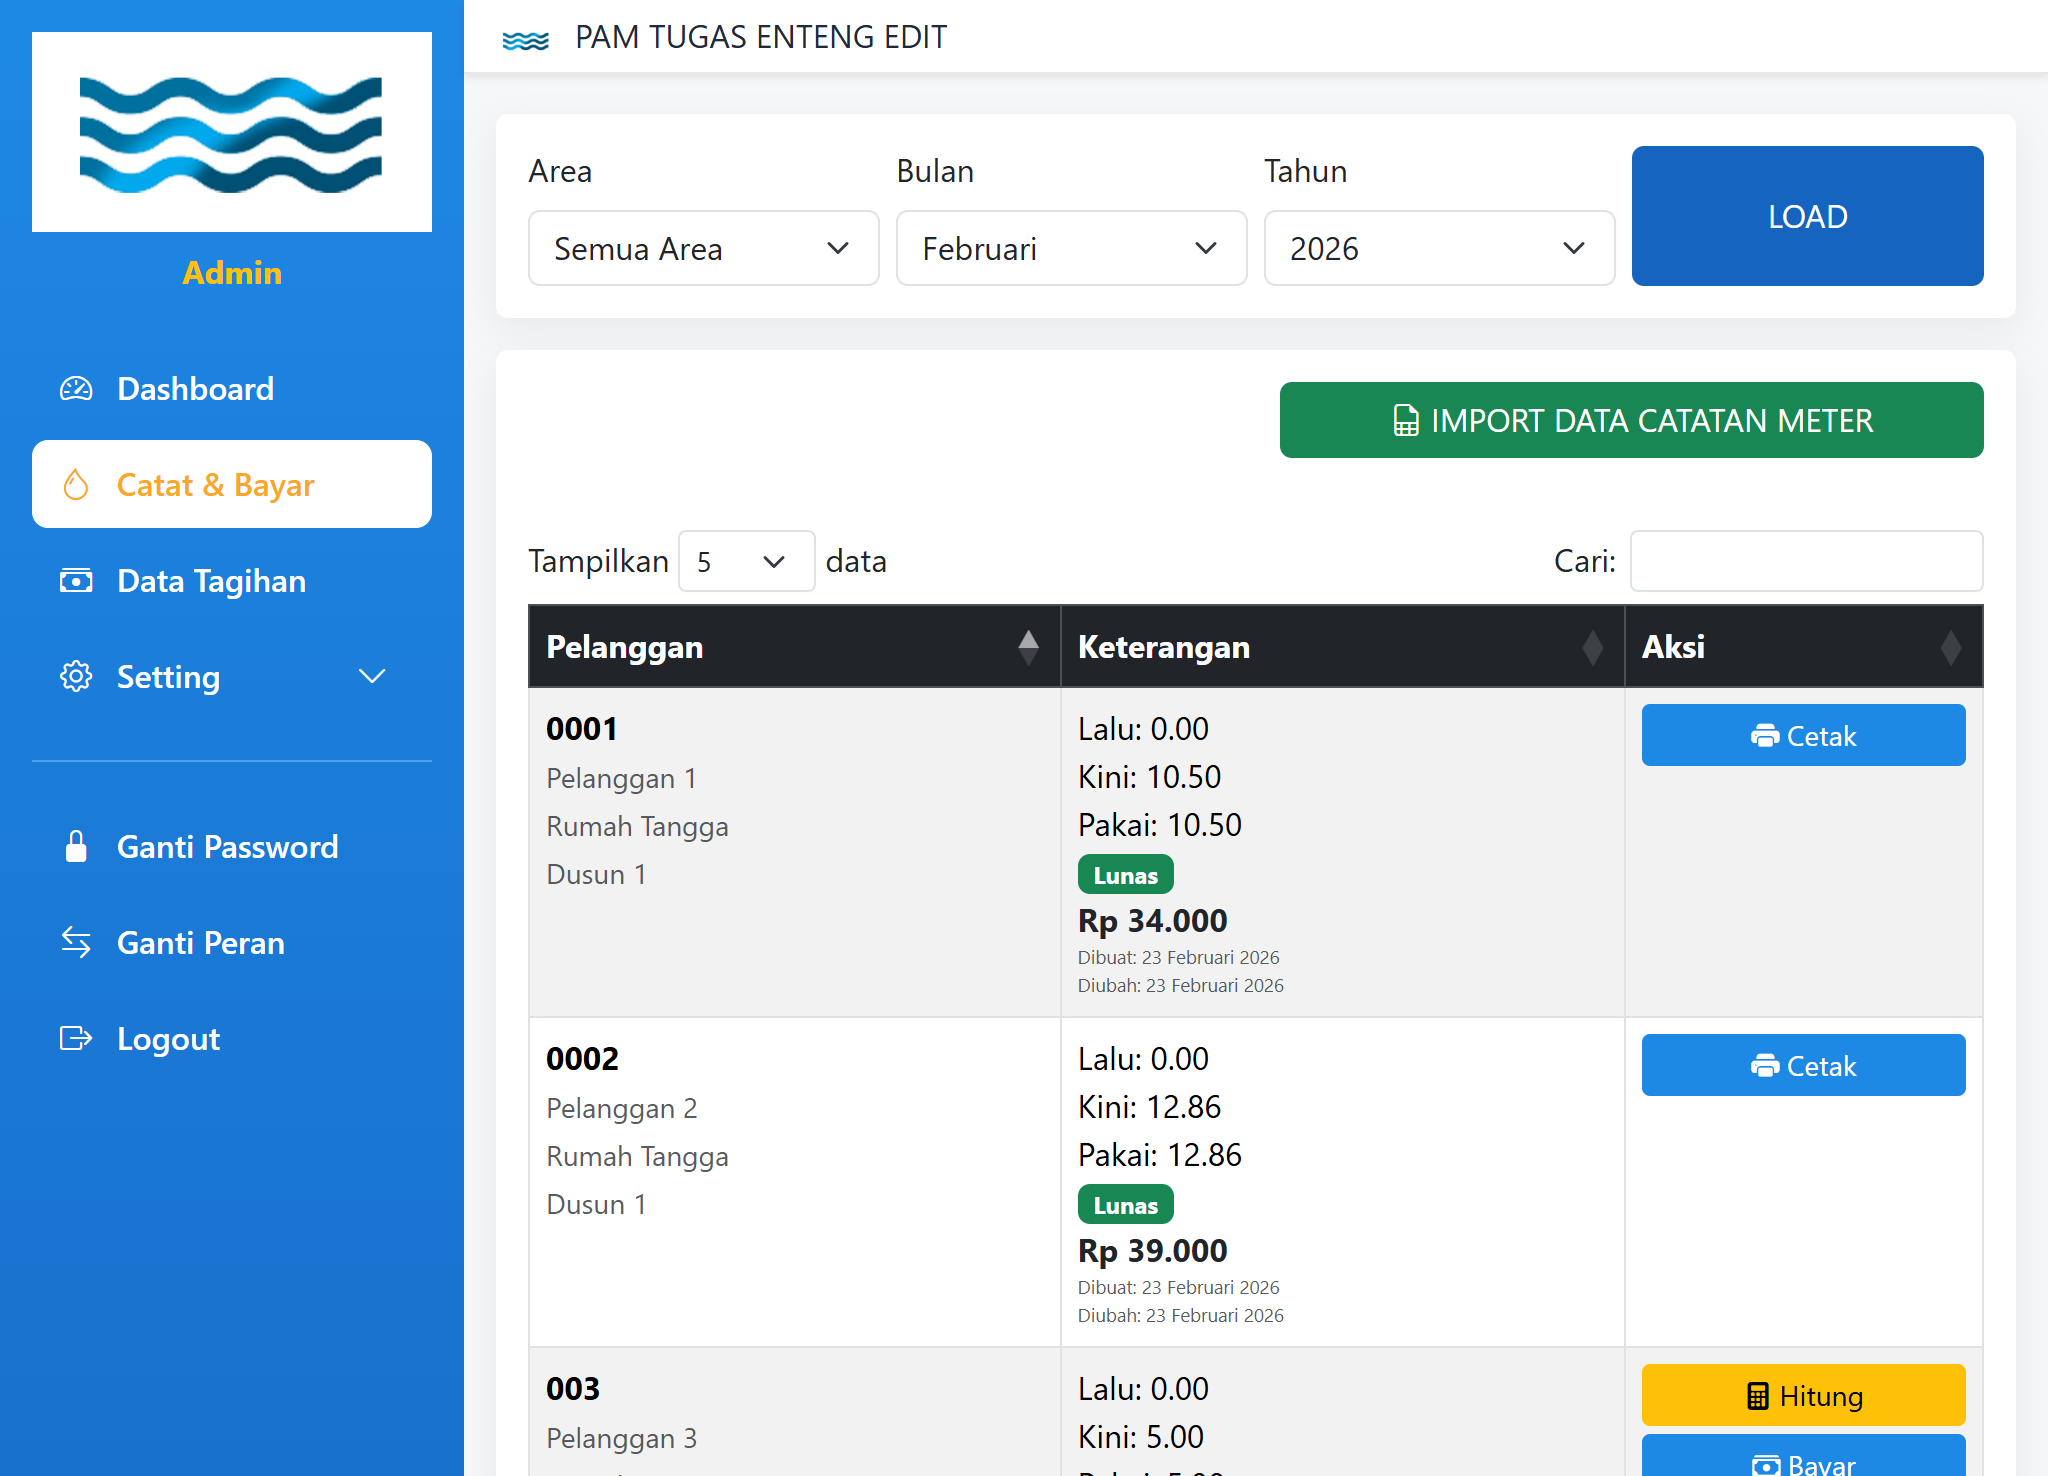Open the Area dropdown Semua Area
The width and height of the screenshot is (2048, 1476).
pos(703,248)
